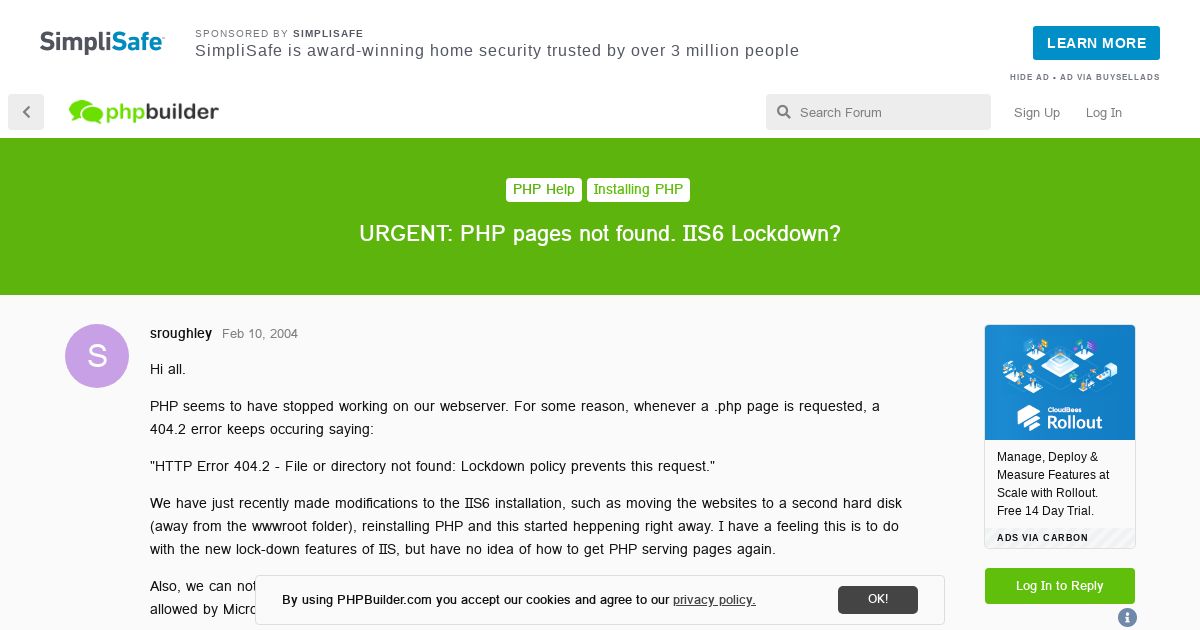Click the search magnifier icon
This screenshot has width=1200, height=630.
tap(784, 112)
